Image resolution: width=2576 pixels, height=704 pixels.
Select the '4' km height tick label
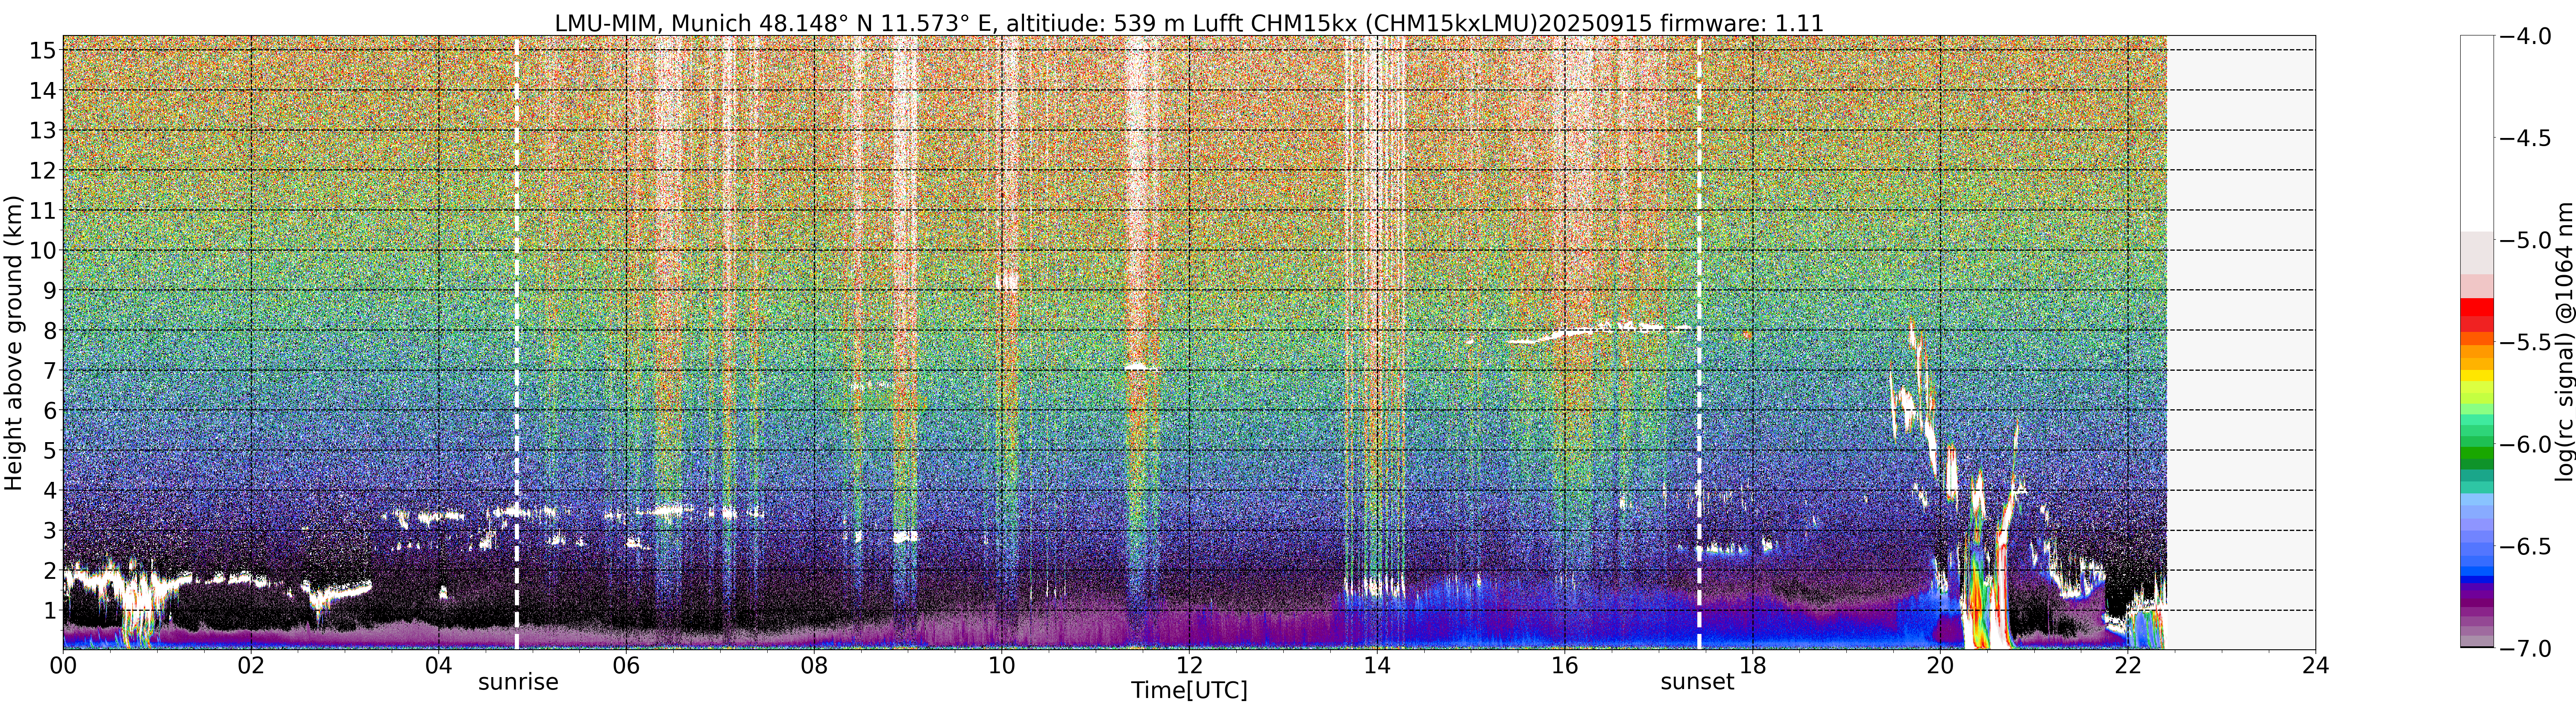pos(49,490)
